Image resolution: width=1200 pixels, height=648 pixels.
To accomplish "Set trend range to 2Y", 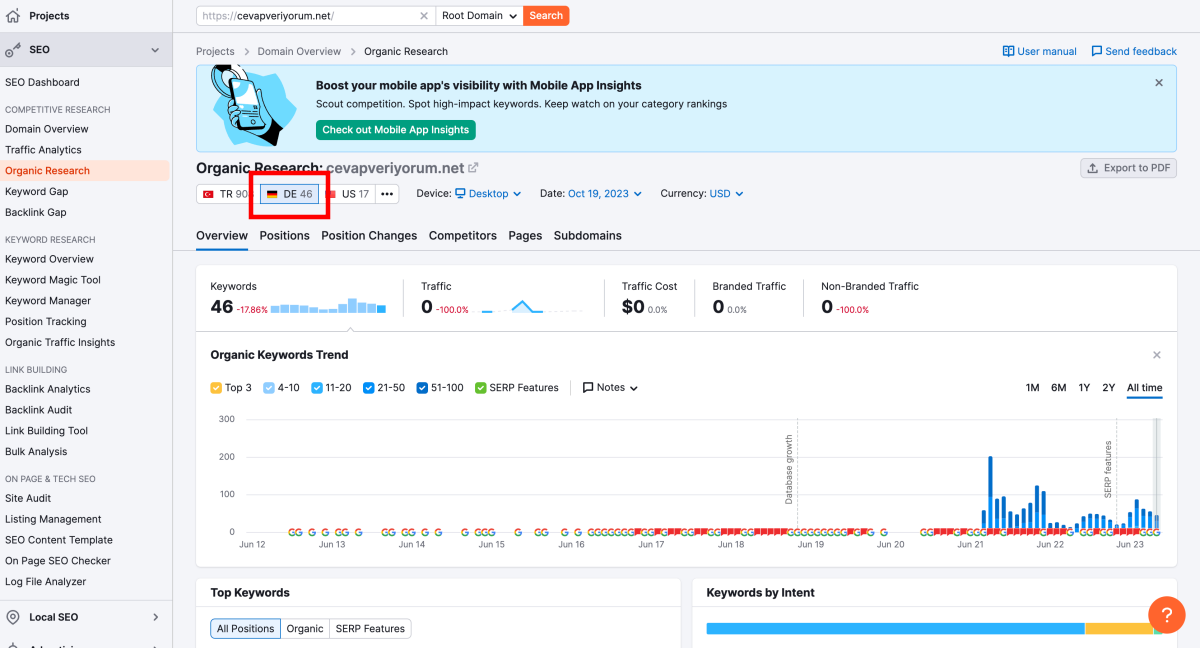I will point(1109,388).
